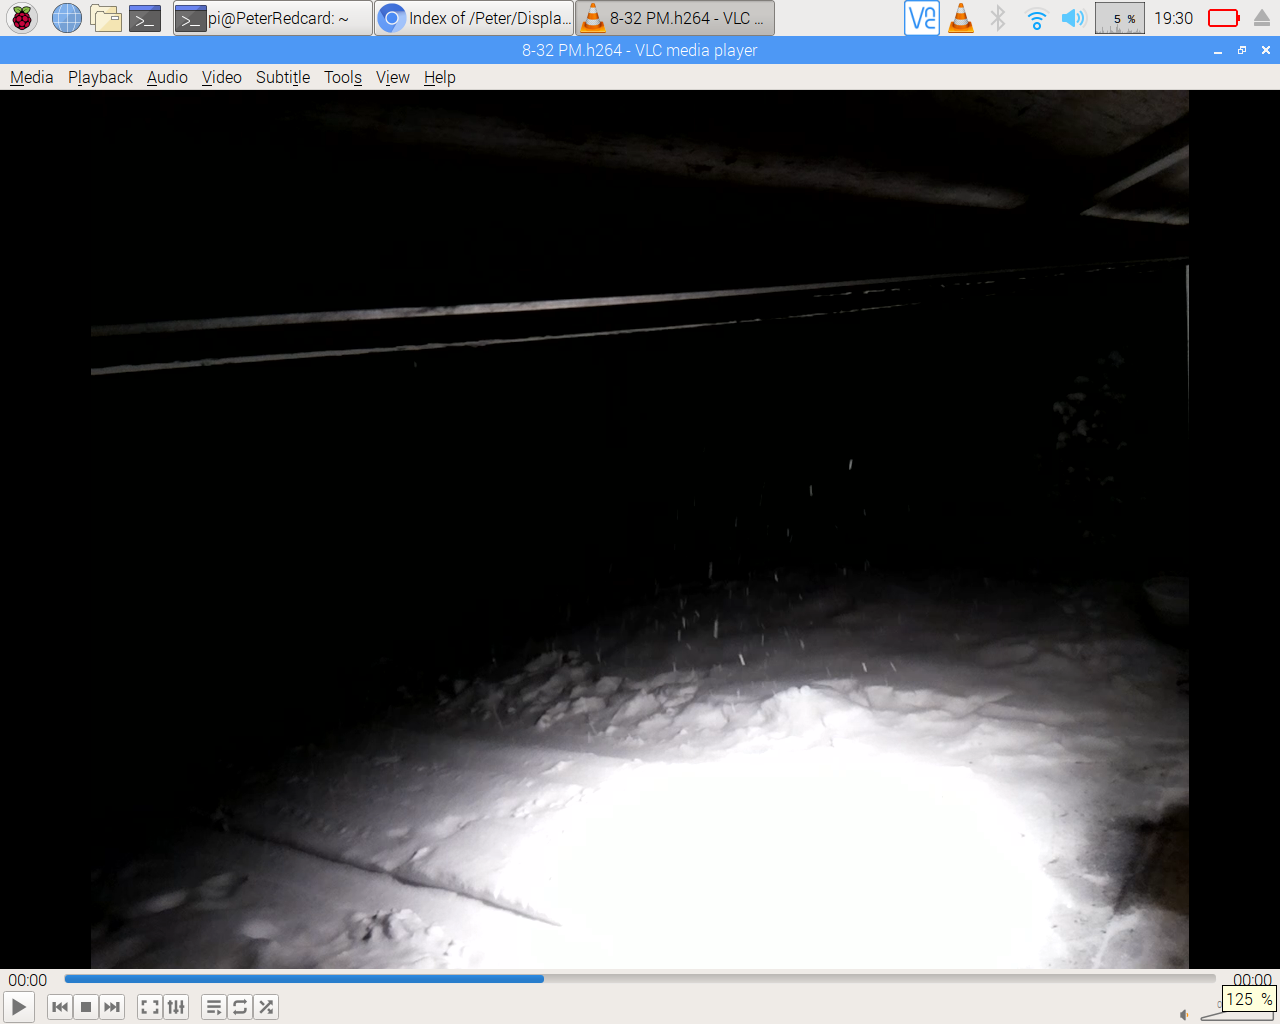This screenshot has width=1280, height=1024.
Task: Stop playback with the Stop button
Action: (x=86, y=1007)
